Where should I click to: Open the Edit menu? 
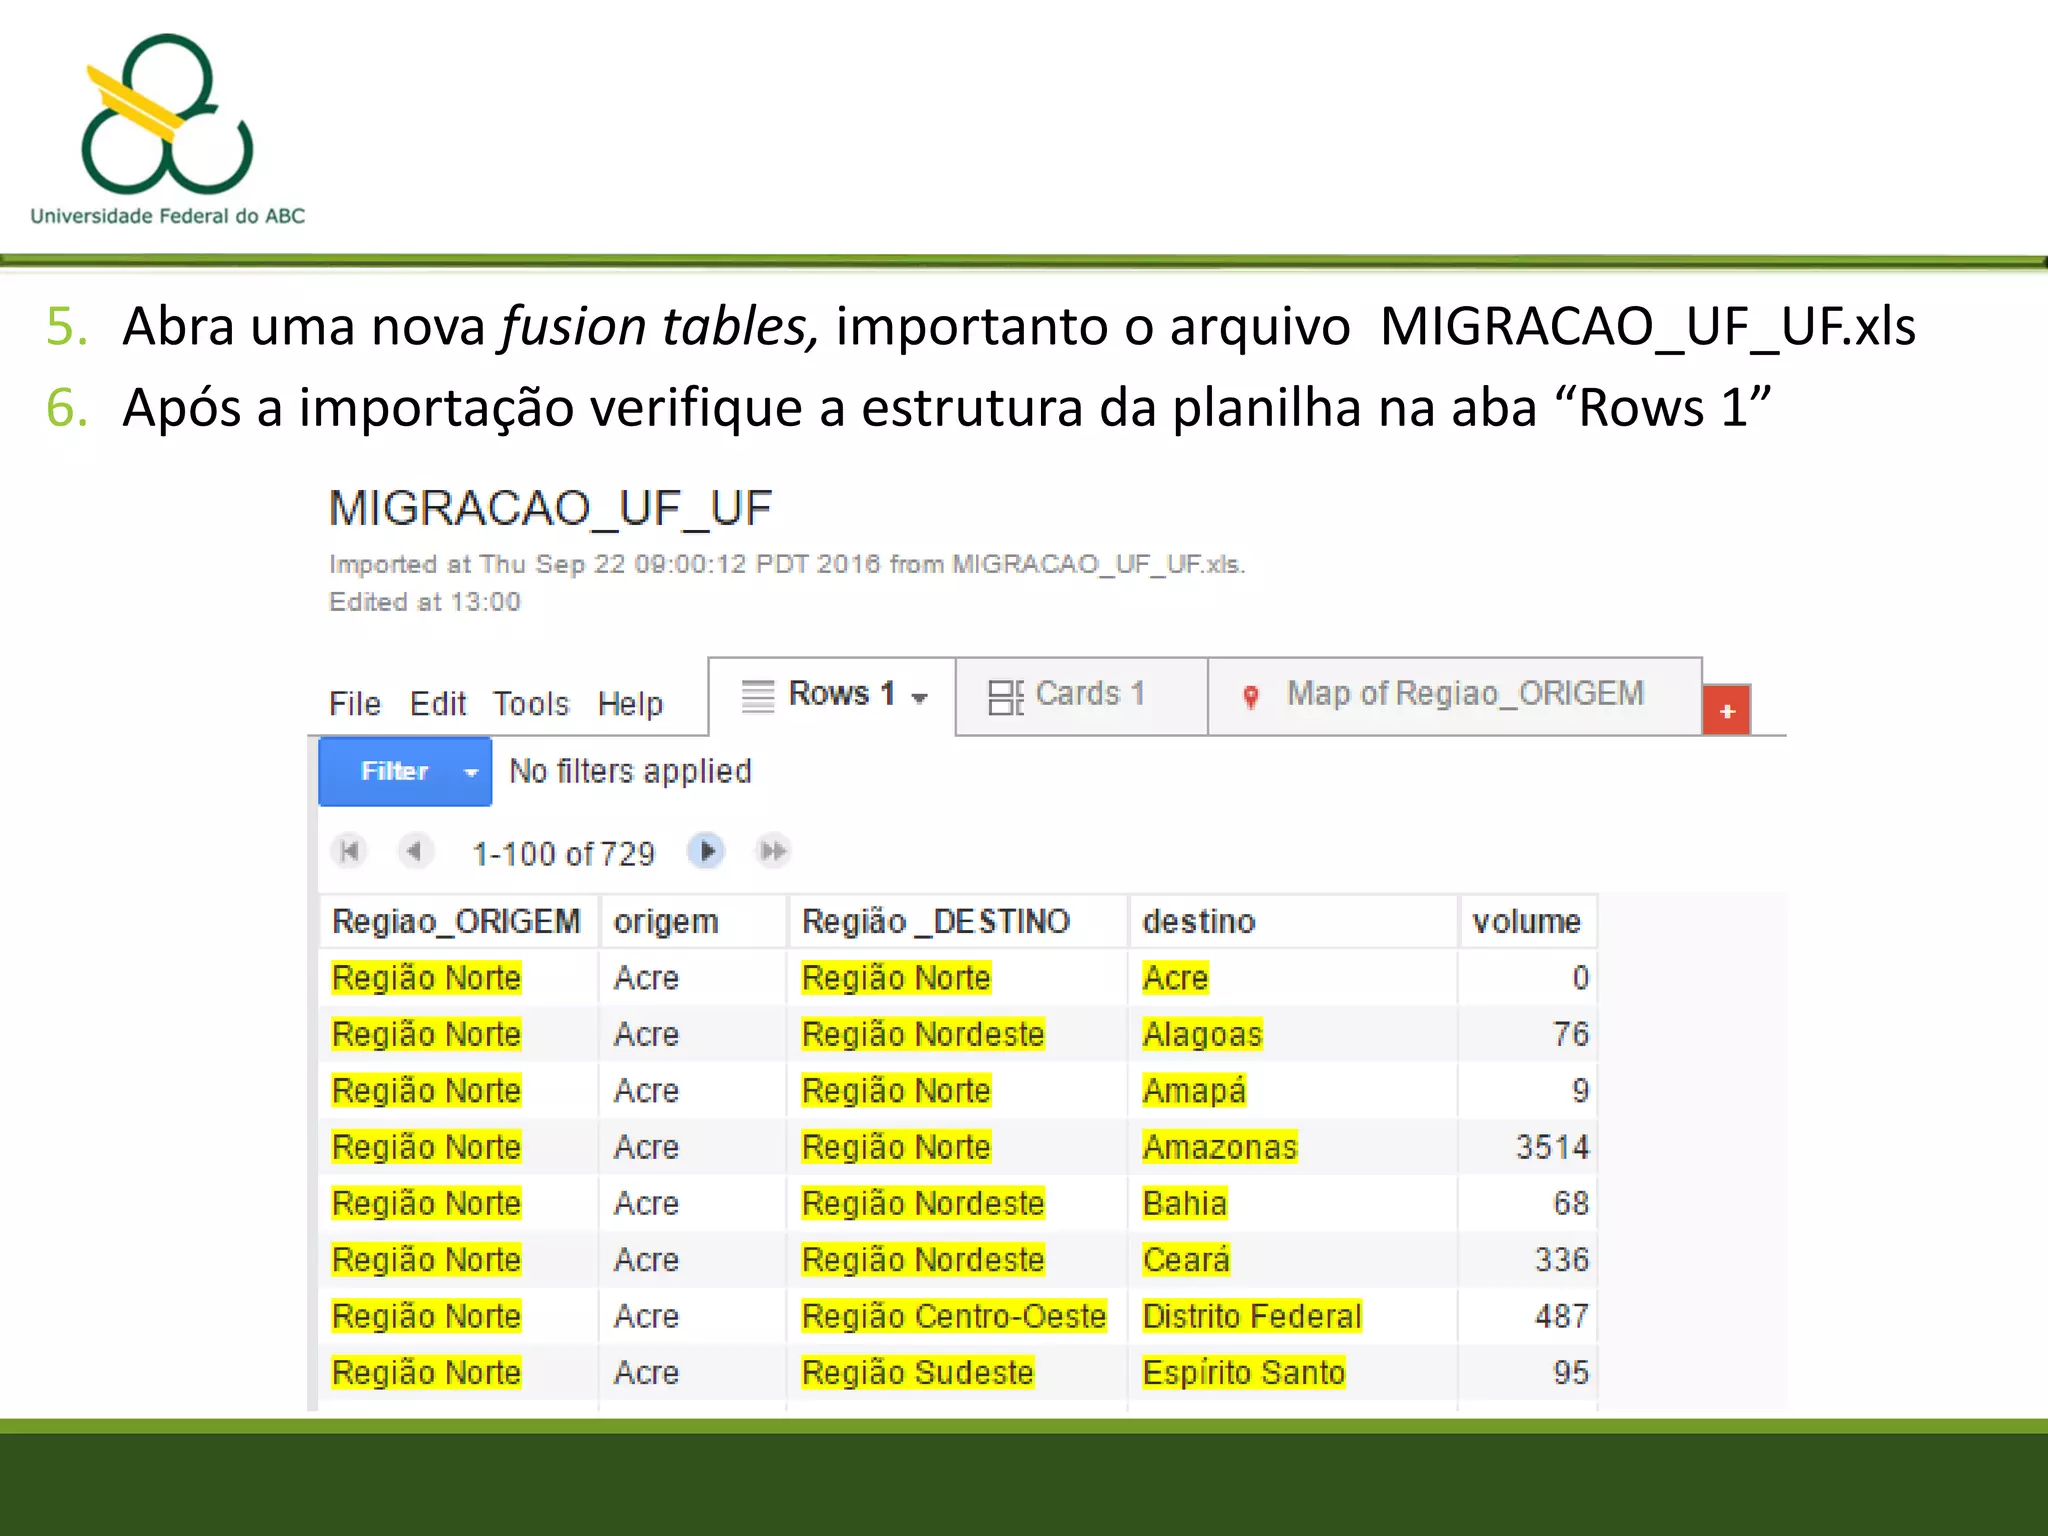pos(438,704)
